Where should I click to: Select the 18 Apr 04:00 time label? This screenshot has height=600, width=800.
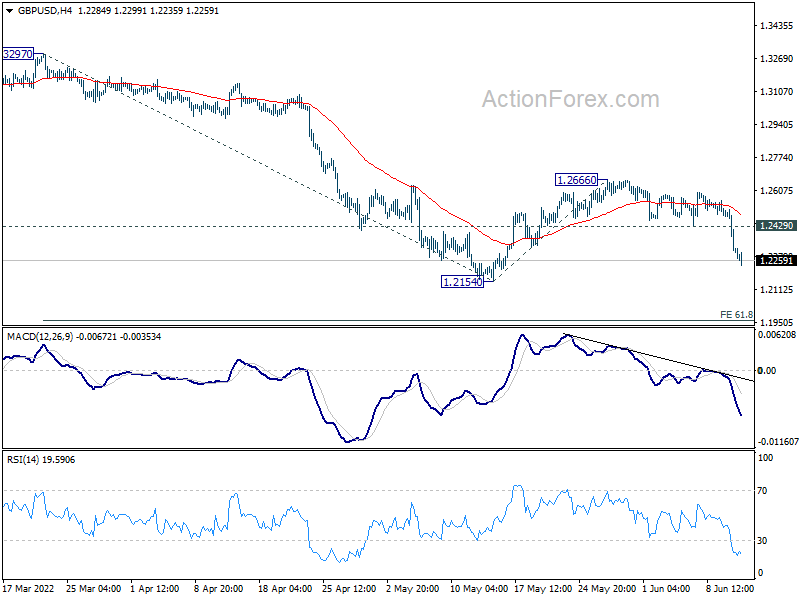click(285, 589)
